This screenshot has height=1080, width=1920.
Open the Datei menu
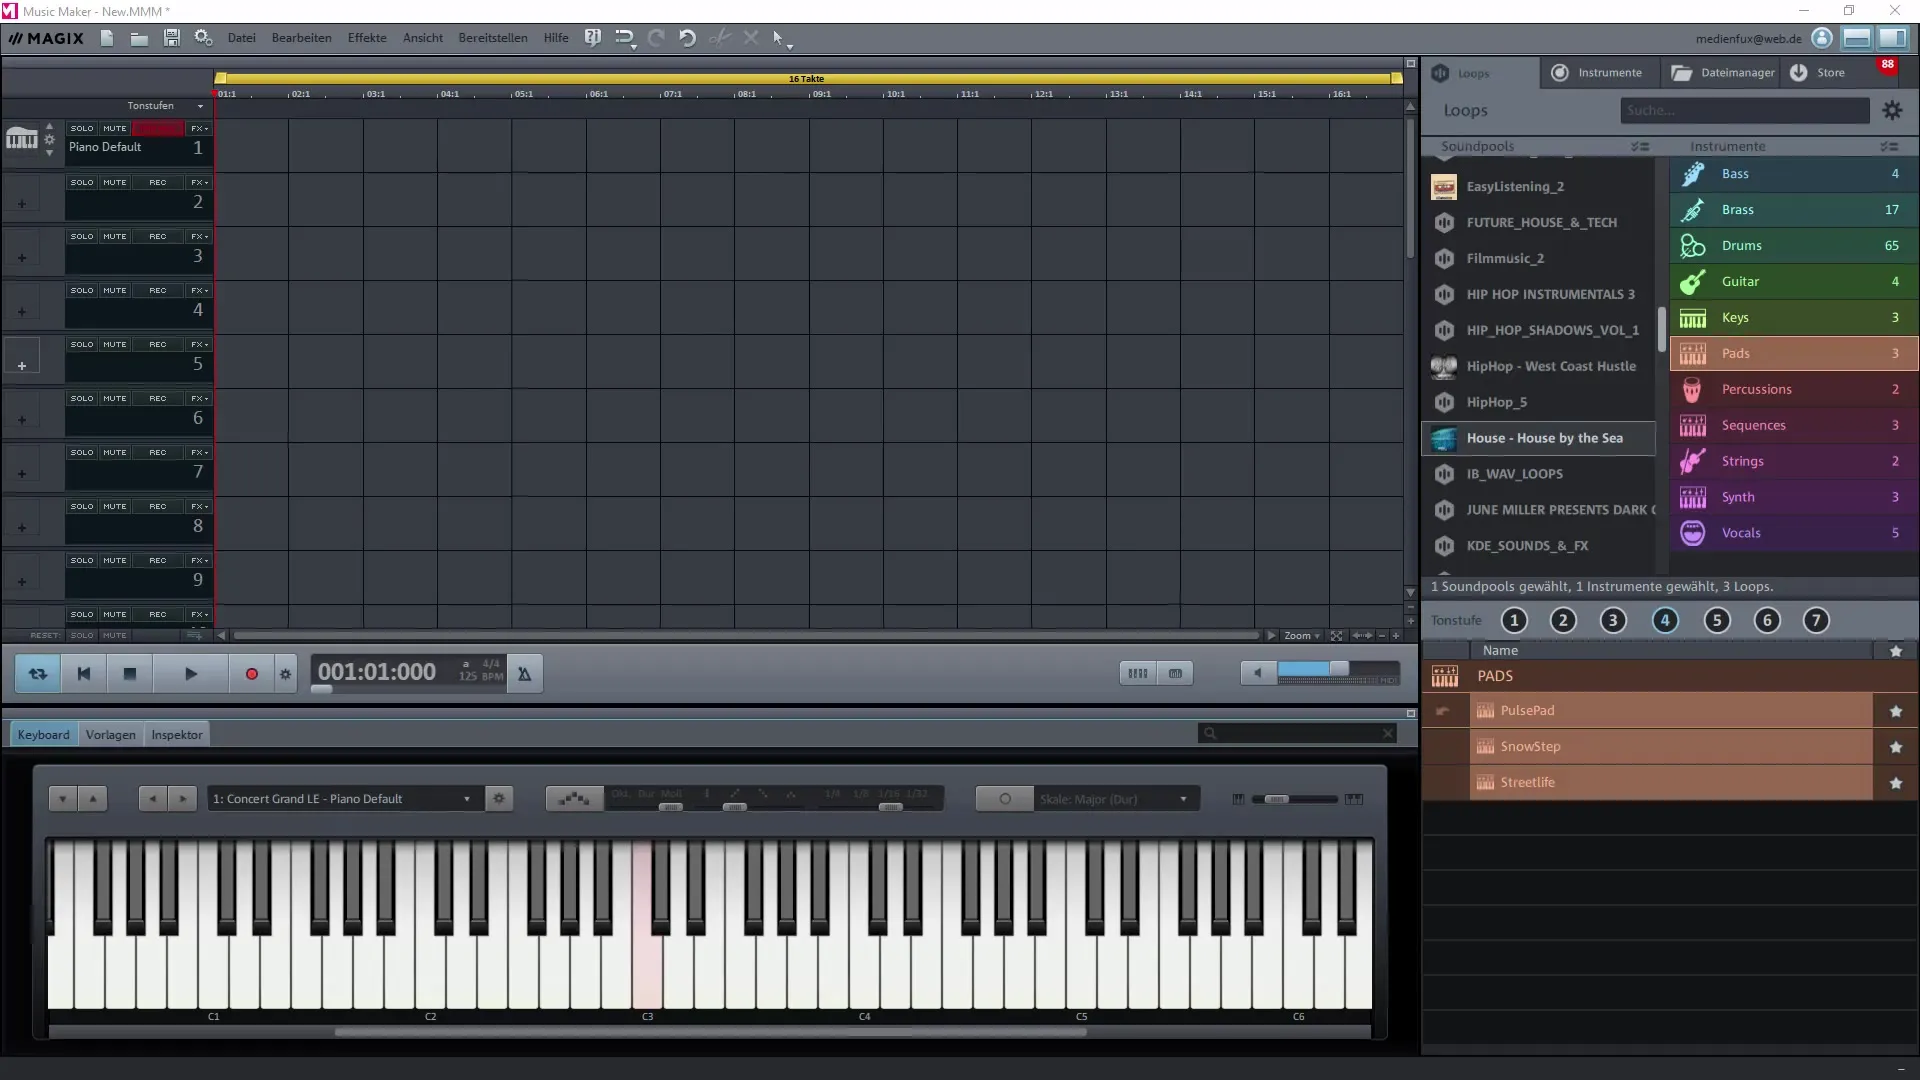point(241,38)
